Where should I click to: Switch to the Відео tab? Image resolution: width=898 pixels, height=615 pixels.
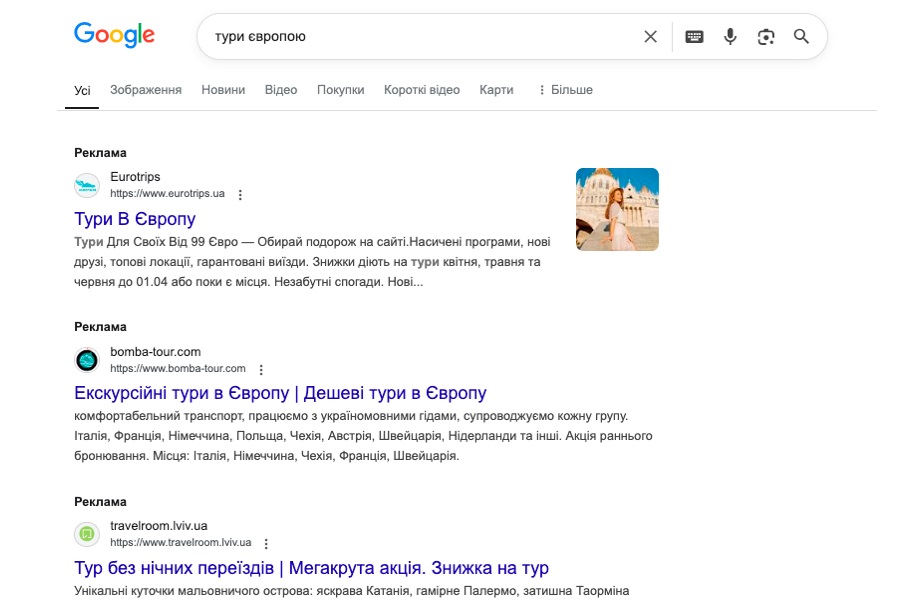[x=281, y=90]
